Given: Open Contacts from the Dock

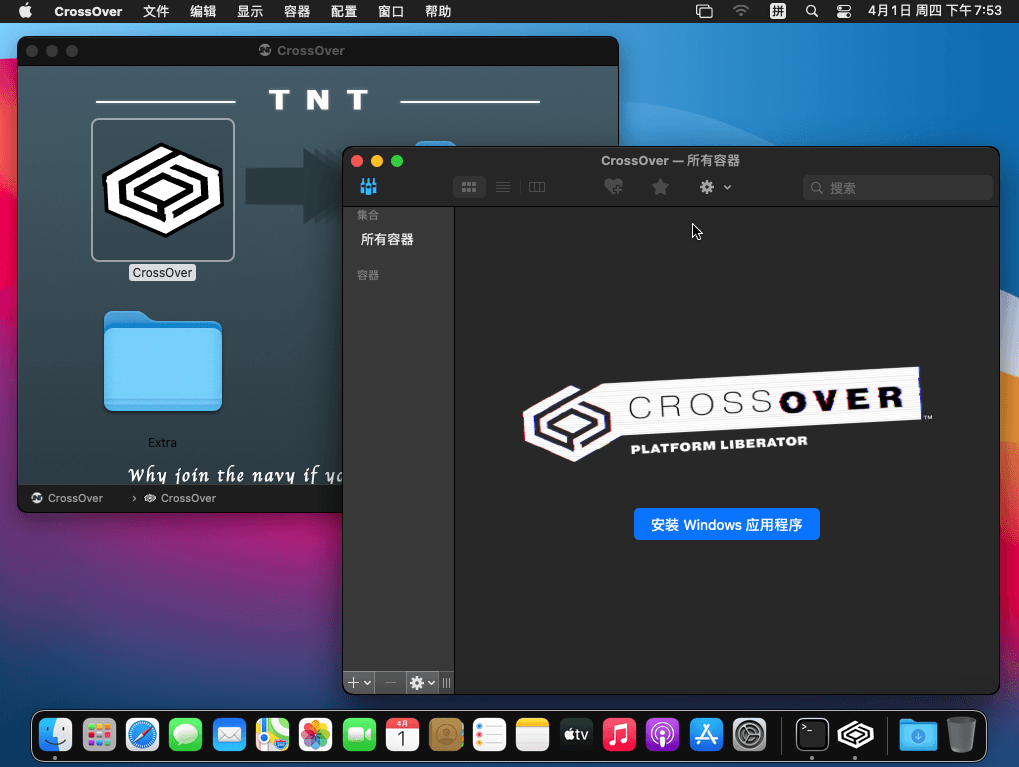Looking at the screenshot, I should (x=446, y=735).
